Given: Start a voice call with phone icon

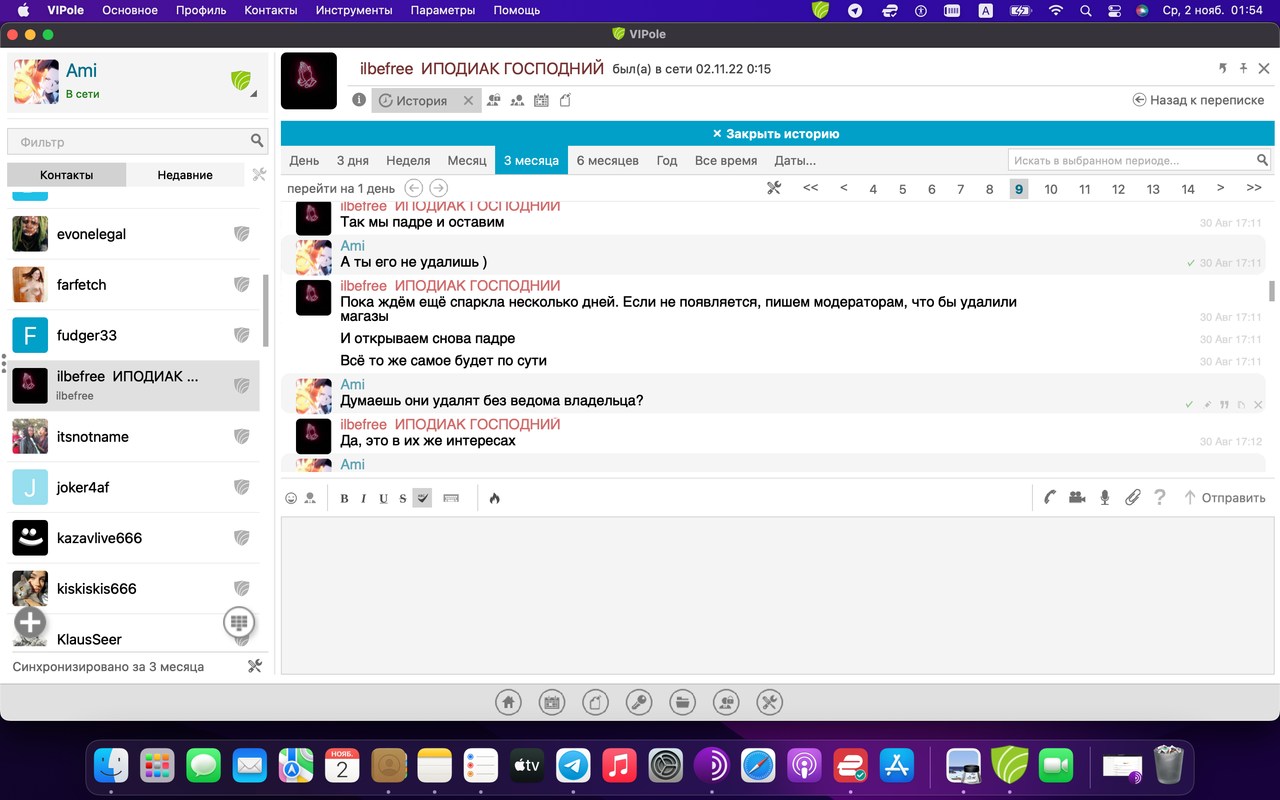Looking at the screenshot, I should tap(1050, 497).
